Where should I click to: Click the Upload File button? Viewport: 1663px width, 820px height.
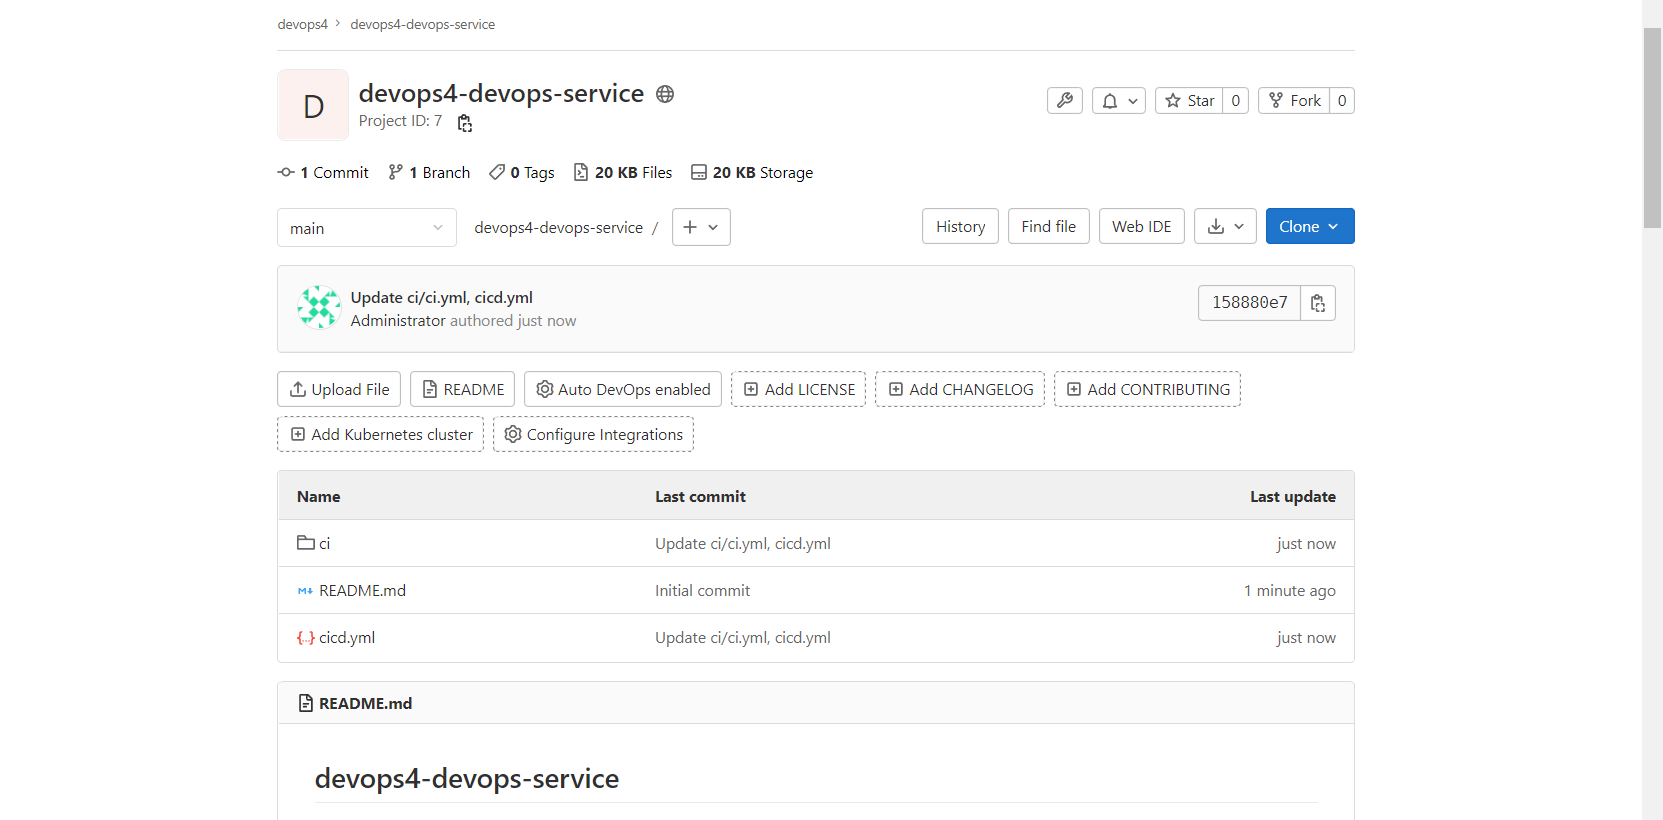pos(339,390)
